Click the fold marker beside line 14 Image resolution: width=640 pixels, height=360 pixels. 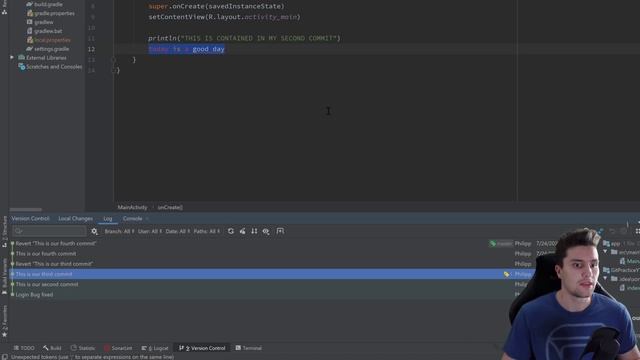pos(113,70)
